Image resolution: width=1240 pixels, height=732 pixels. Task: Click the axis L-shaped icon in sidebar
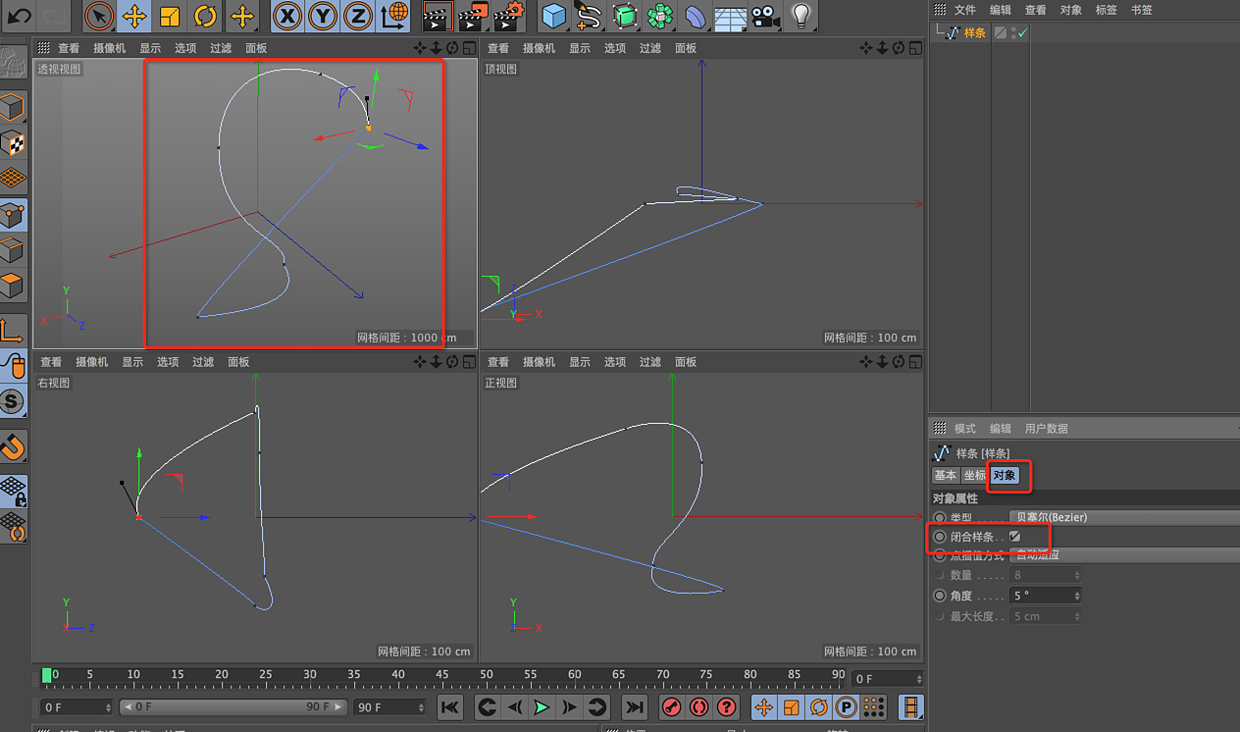13,330
